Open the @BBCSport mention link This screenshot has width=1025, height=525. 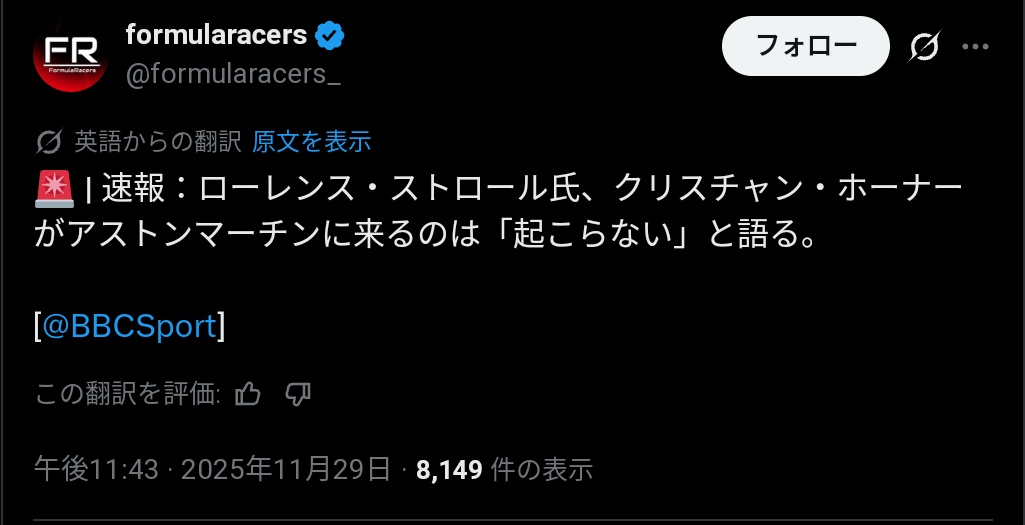point(129,326)
